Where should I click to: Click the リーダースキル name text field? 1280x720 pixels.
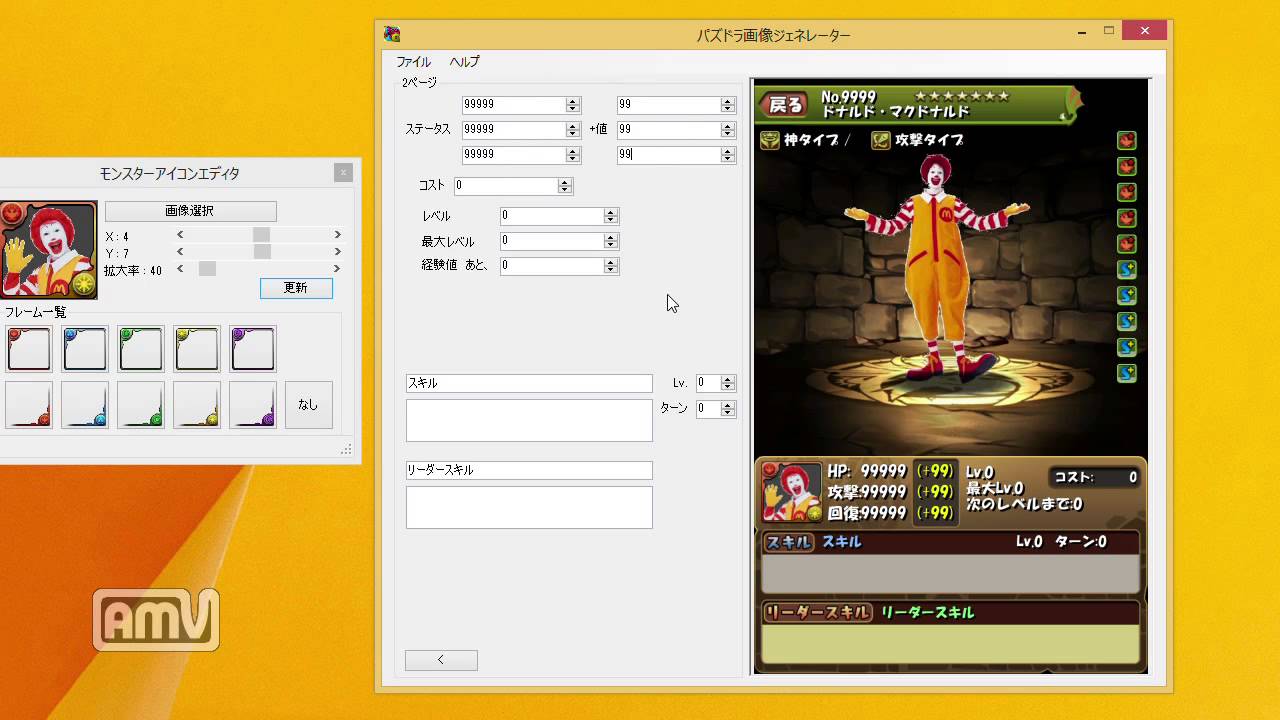click(x=529, y=470)
